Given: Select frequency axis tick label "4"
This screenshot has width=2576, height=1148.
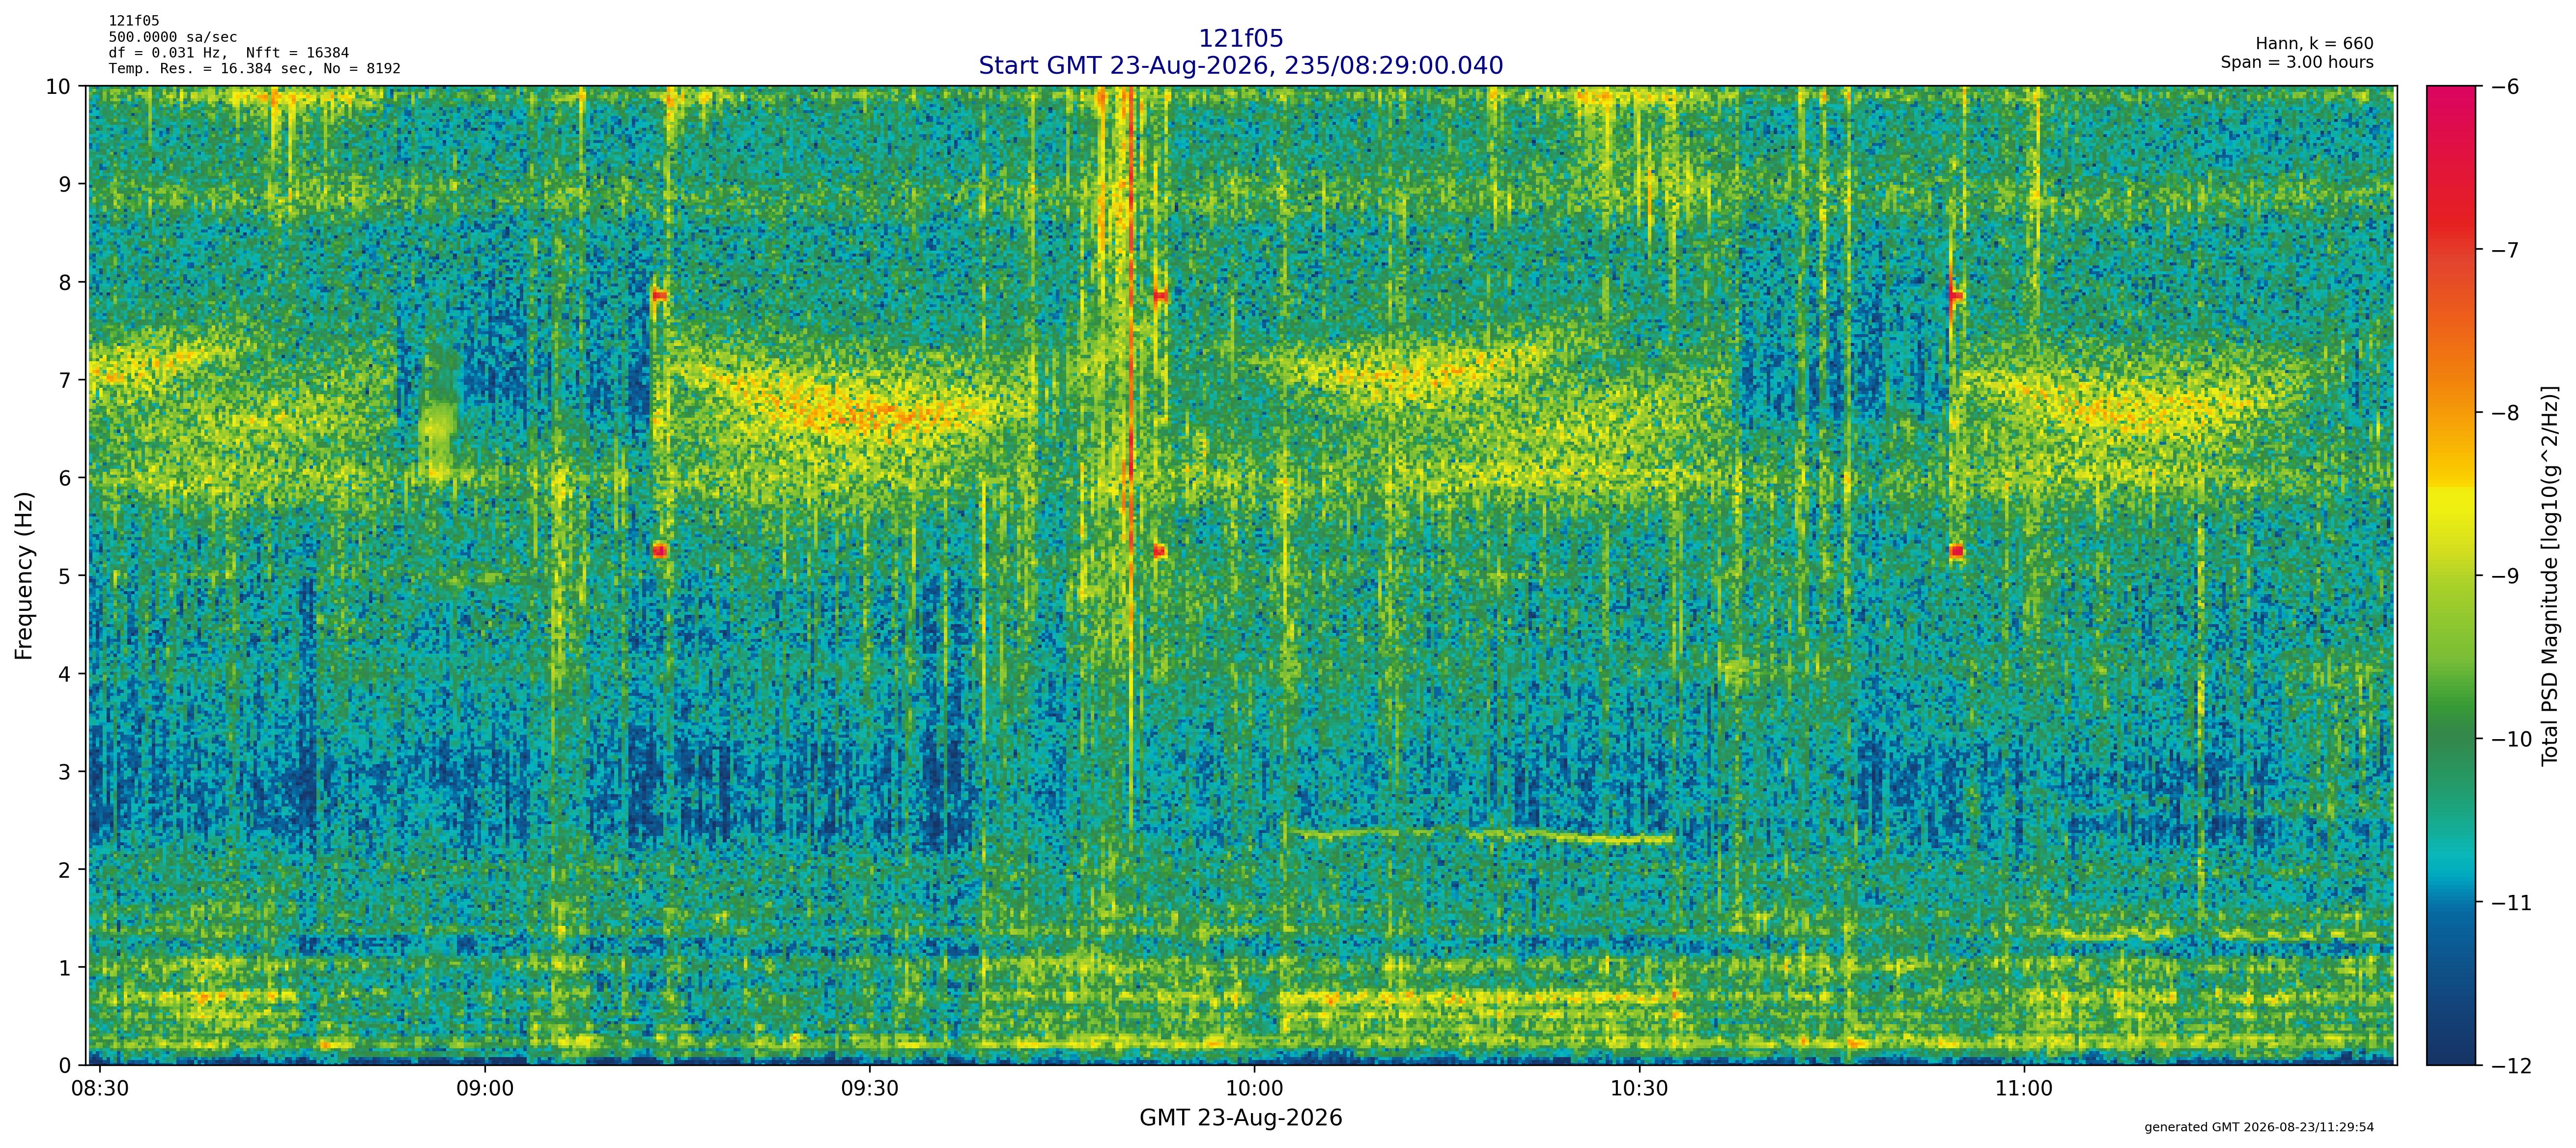Looking at the screenshot, I should (x=65, y=674).
